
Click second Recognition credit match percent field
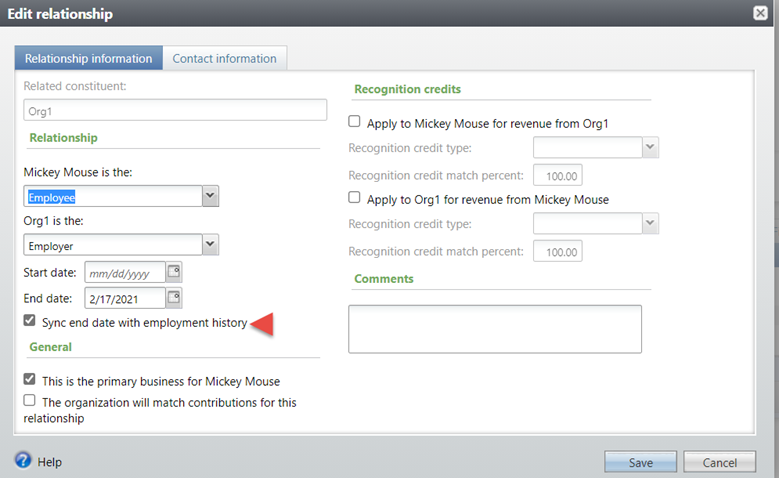coord(557,251)
